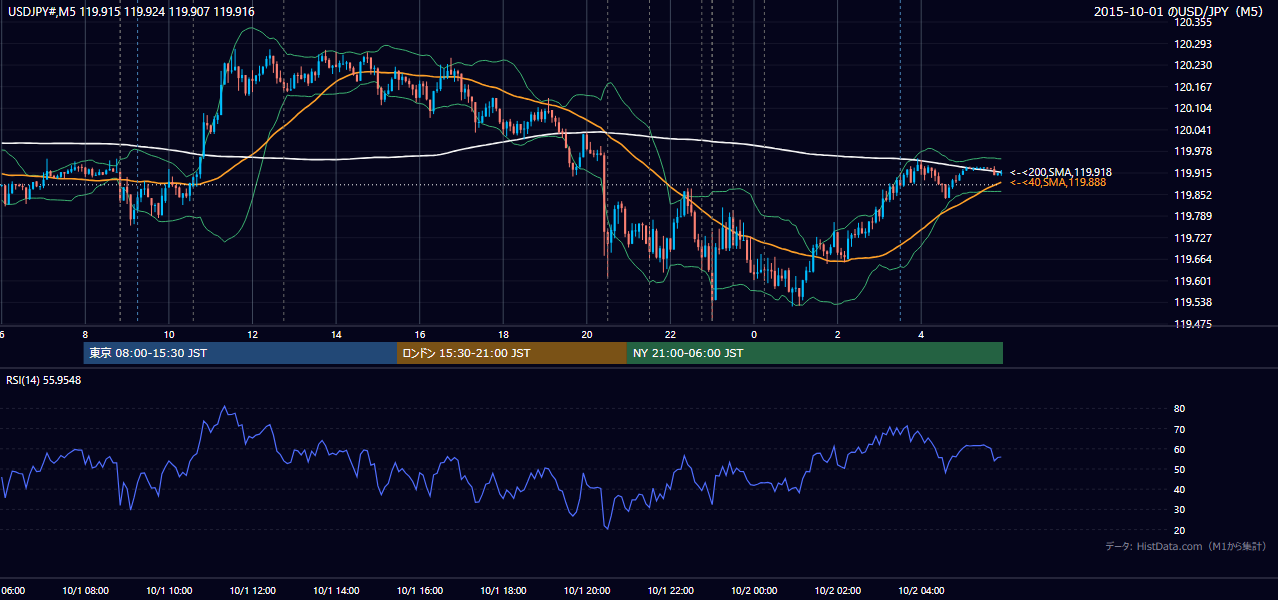Click the 10/1 18:00 time label
Screen dimensions: 1278x600
(503, 591)
